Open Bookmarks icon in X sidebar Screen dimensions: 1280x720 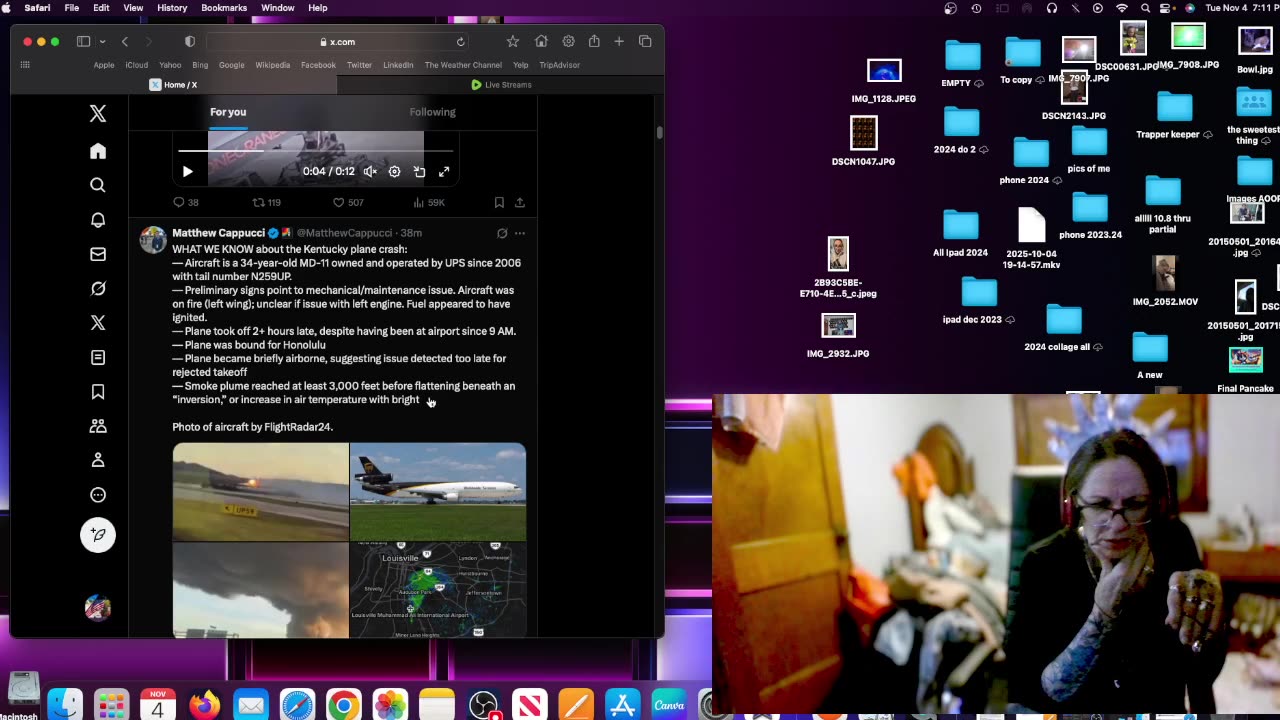tap(98, 392)
